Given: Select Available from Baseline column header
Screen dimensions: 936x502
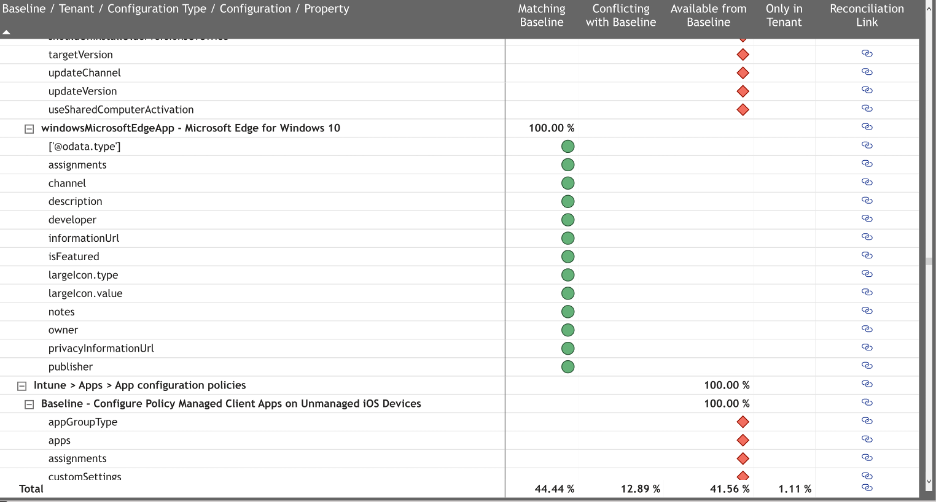Looking at the screenshot, I should [x=708, y=15].
